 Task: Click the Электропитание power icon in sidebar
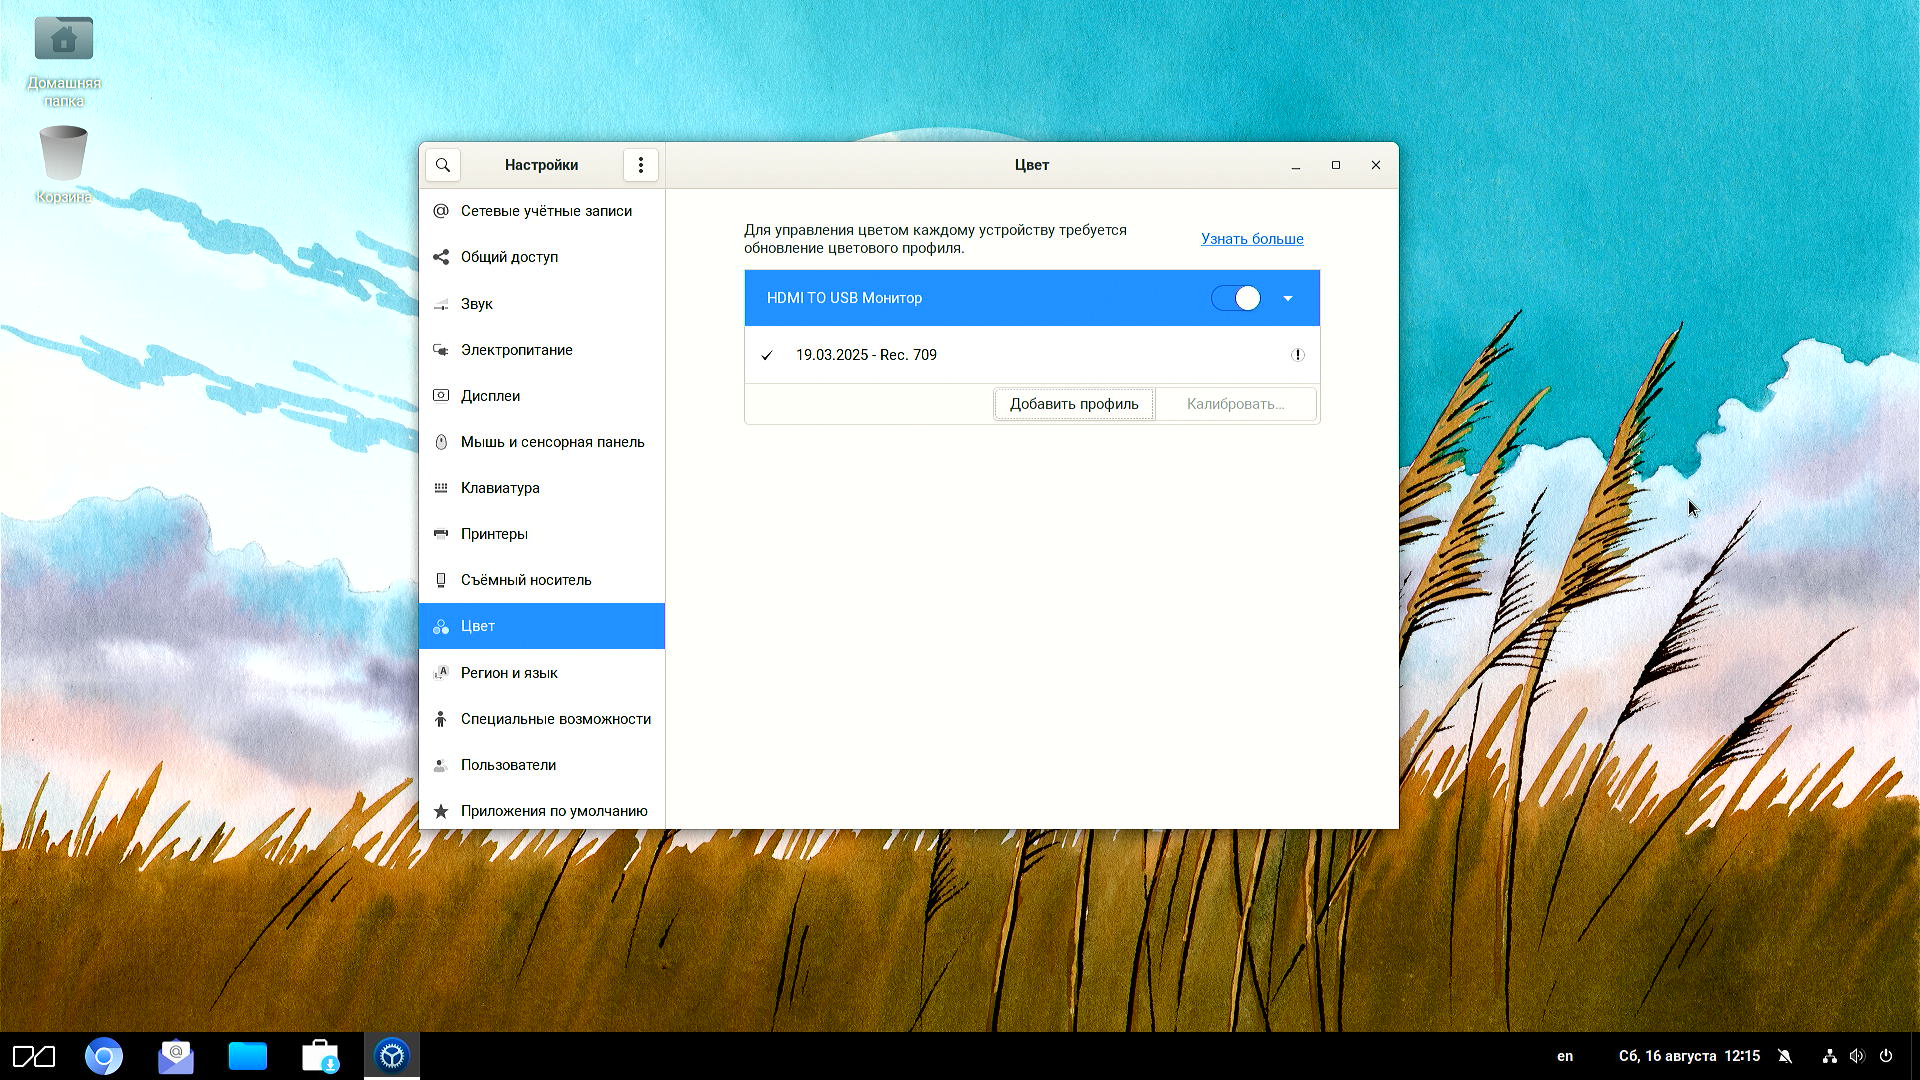coord(441,350)
